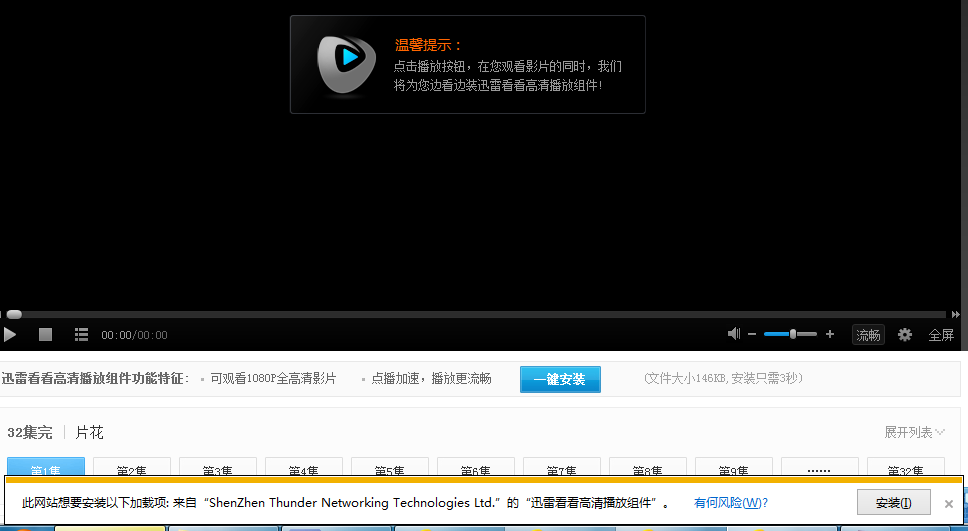
Task: Select episode 第7集
Action: (562, 467)
